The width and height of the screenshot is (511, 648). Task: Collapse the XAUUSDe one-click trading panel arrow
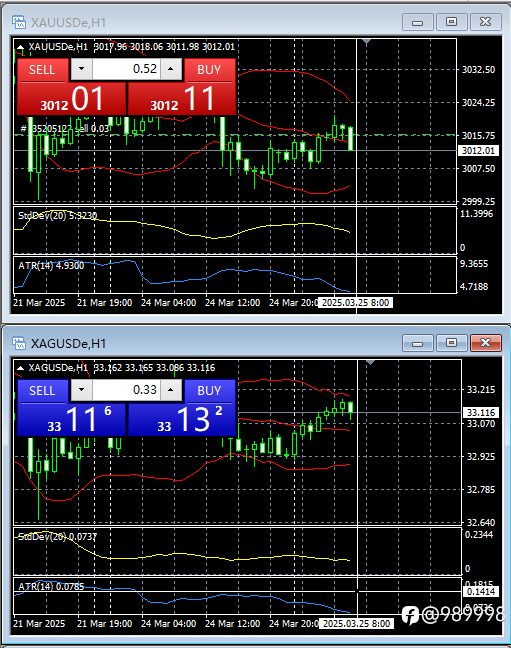point(20,47)
